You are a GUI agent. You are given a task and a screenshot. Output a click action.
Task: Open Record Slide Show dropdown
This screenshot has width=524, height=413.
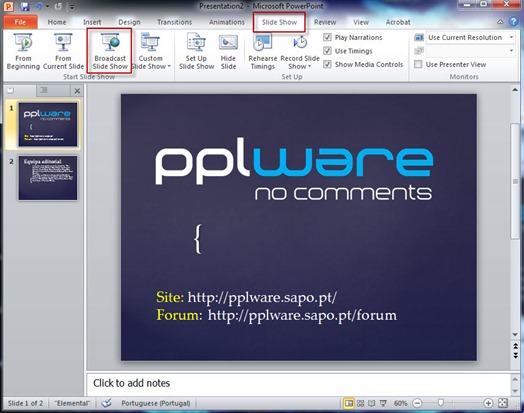tap(300, 52)
